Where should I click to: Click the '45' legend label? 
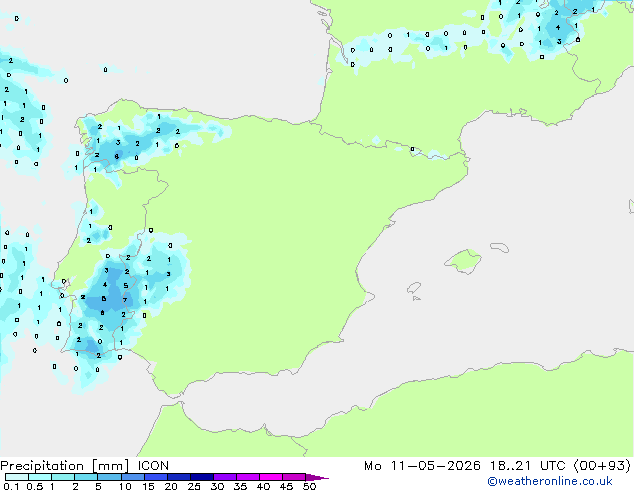click(x=286, y=486)
